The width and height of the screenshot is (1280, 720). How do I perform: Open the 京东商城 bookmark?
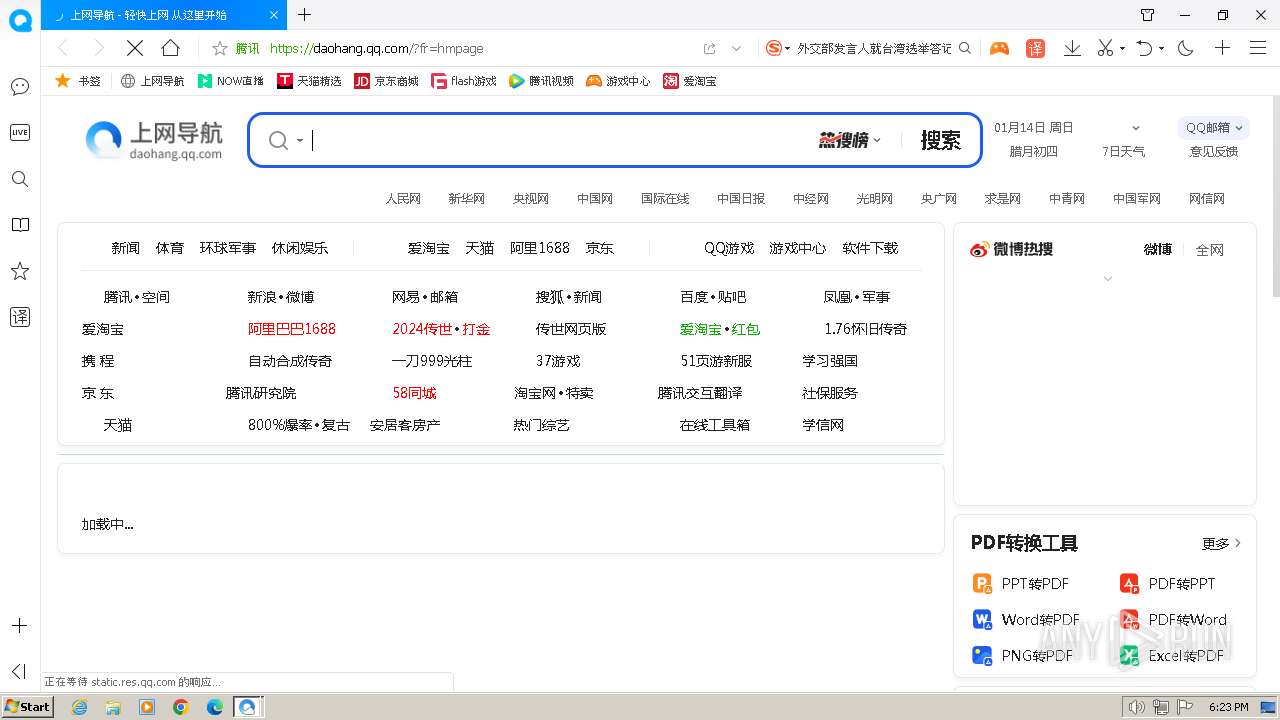point(386,81)
